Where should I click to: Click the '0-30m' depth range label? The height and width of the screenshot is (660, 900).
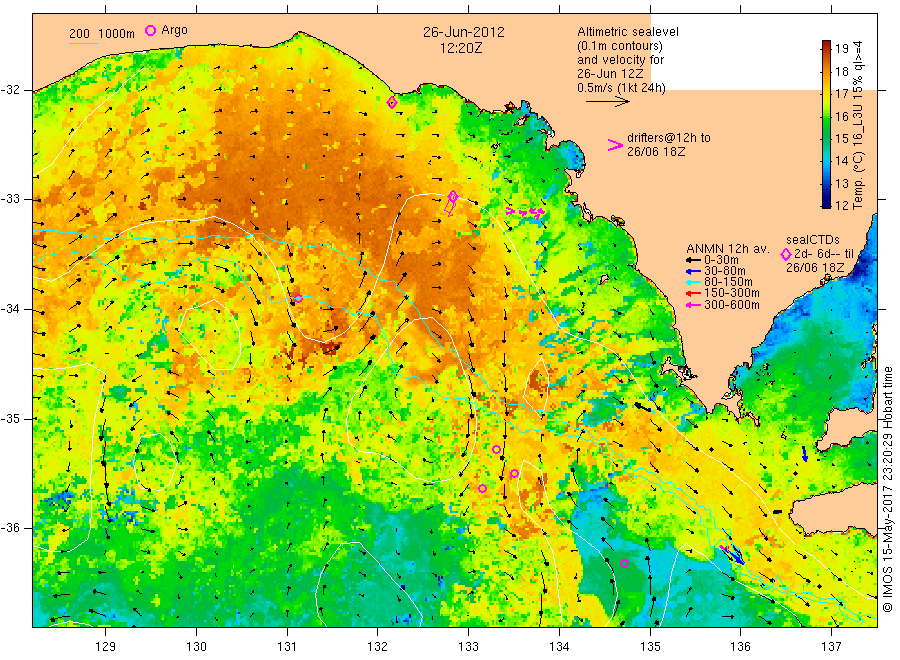pos(721,260)
